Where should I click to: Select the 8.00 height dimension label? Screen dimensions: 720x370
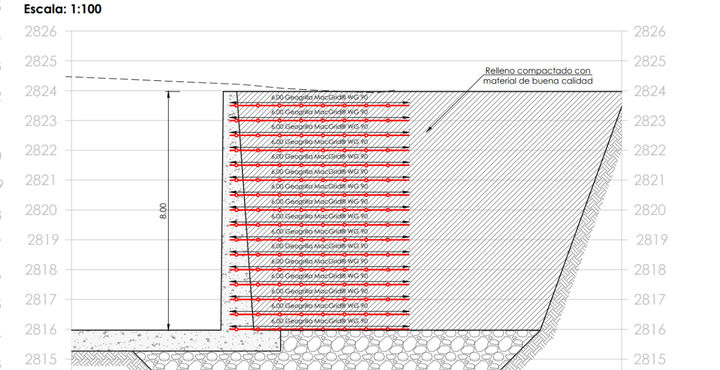point(163,211)
